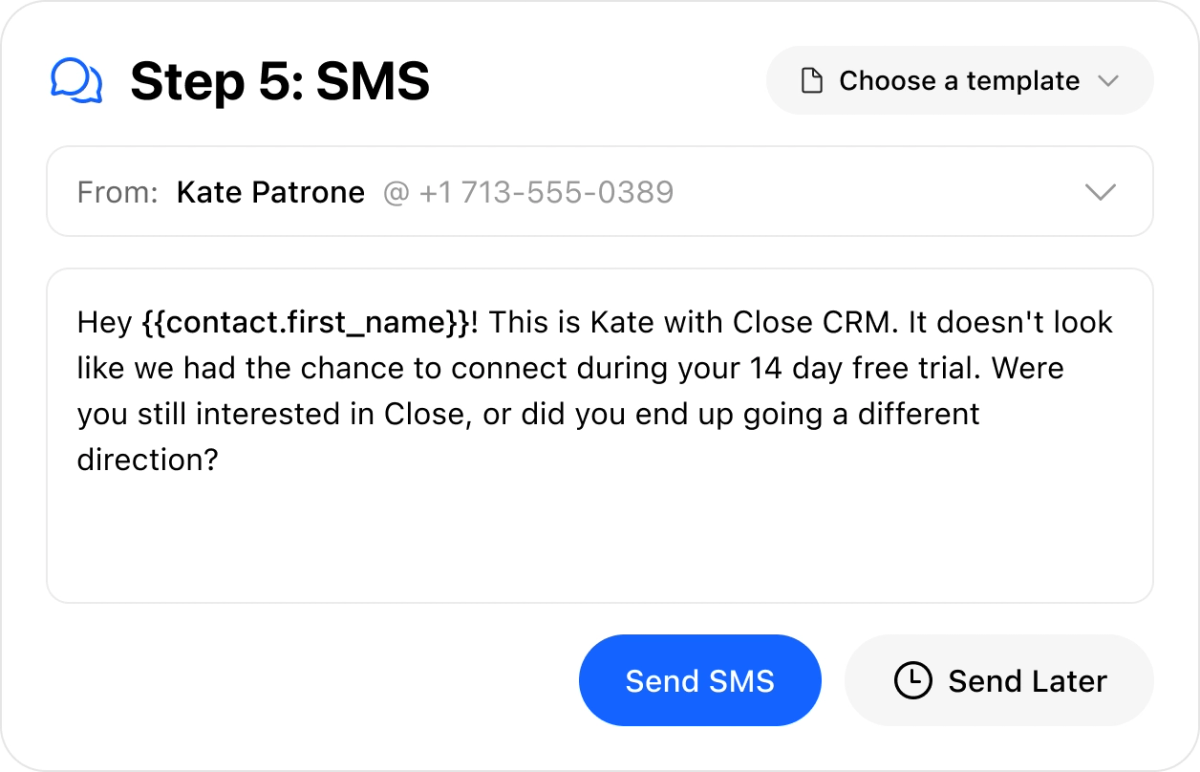The height and width of the screenshot is (772, 1200).
Task: Click the Step 5: SMS heading
Action: (280, 81)
